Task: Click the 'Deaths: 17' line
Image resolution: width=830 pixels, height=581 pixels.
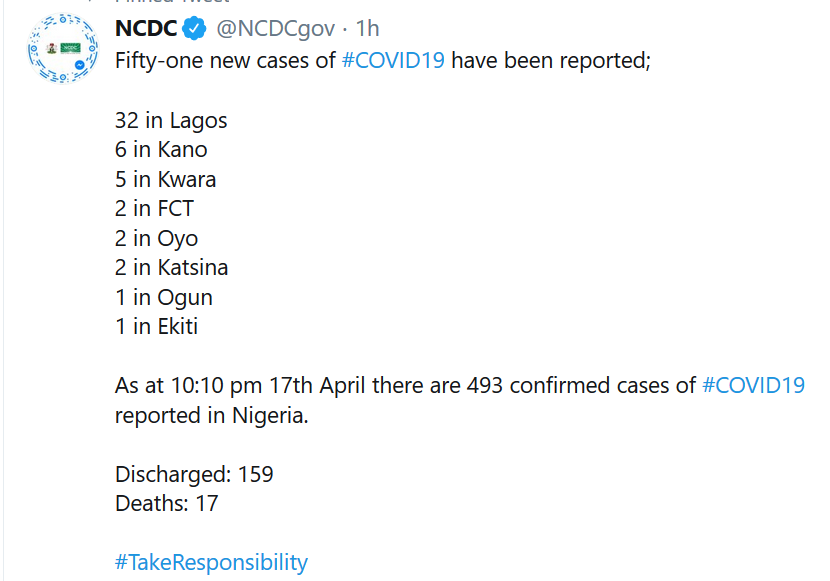Action: pos(166,503)
